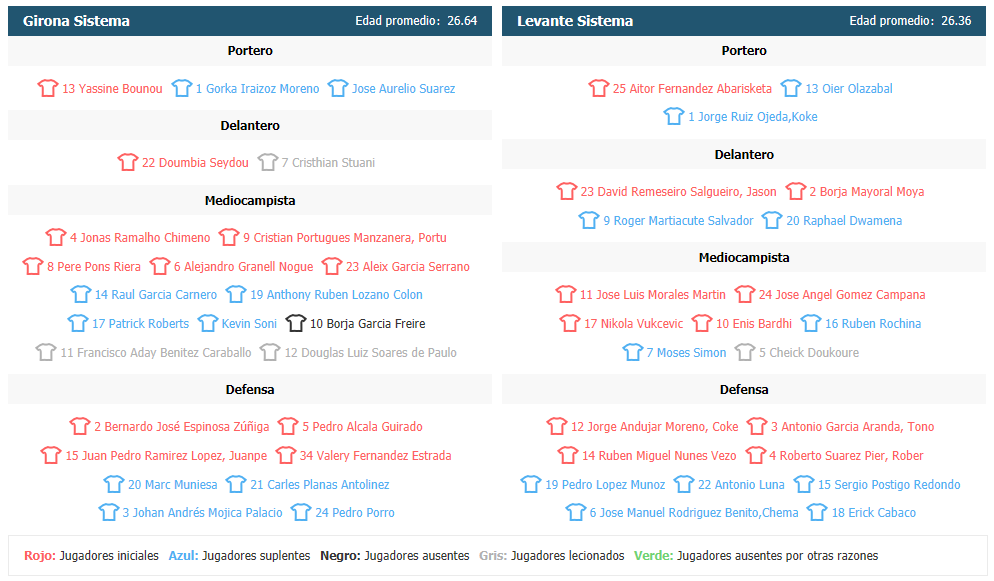Click the gray jersey icon beside Cheick Doukoure

coord(745,352)
